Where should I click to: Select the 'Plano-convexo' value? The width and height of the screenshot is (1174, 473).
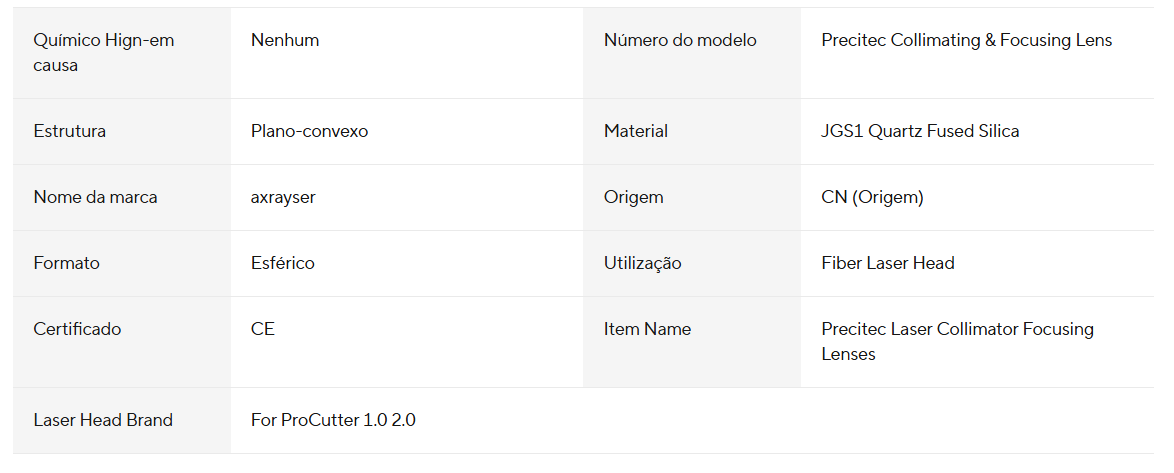[x=309, y=132]
